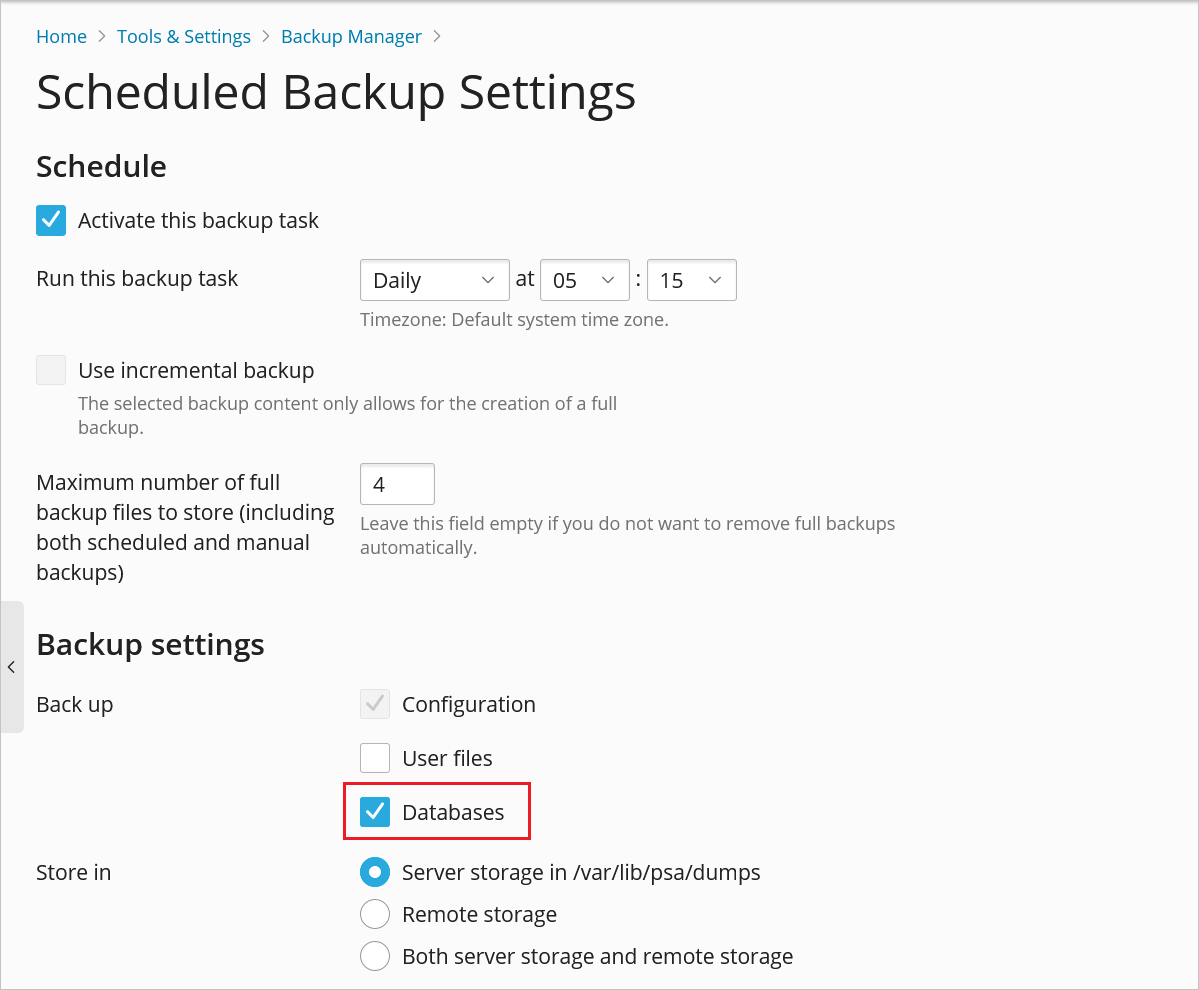Collapse the left sidebar arrow handle
Screen dimensions: 1199x990
coord(11,667)
